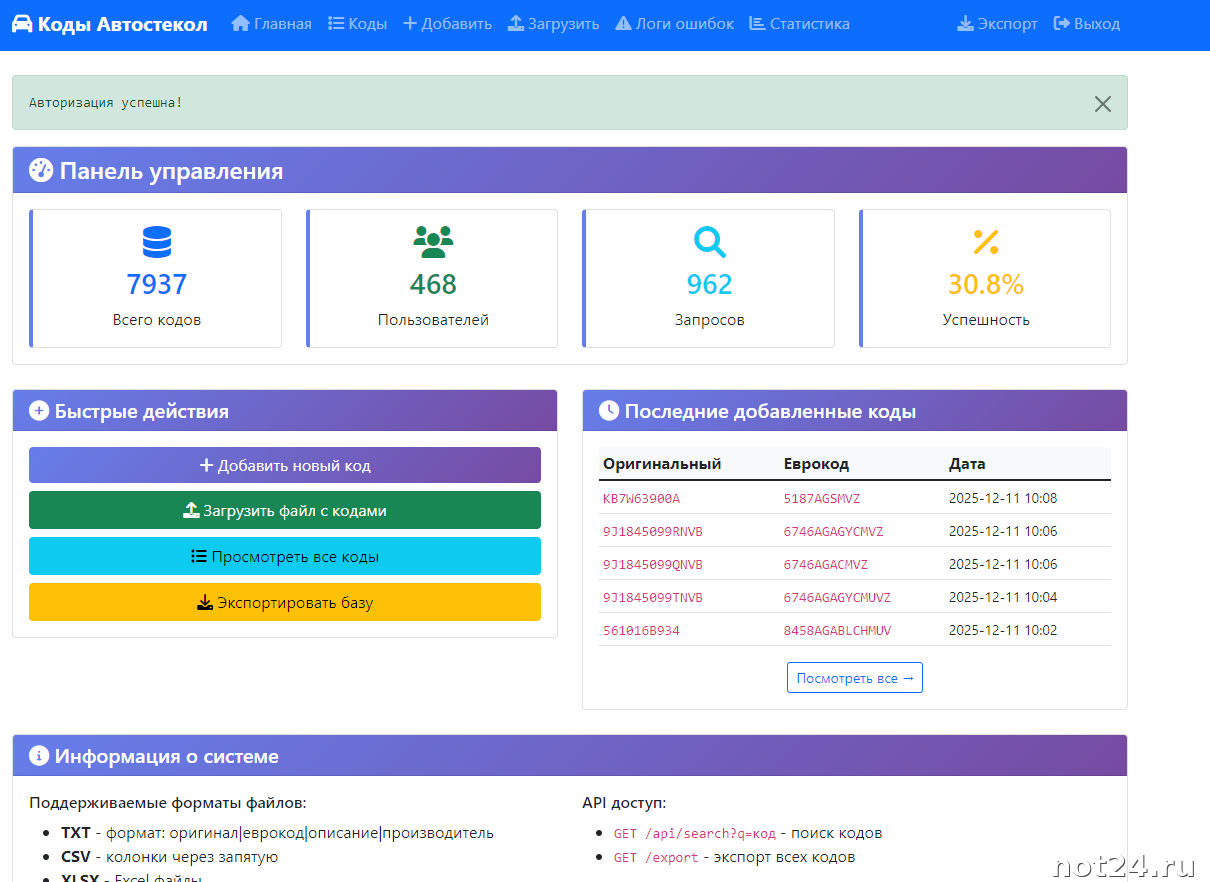Switch to the Статистика page
This screenshot has width=1210, height=882.
(x=799, y=24)
